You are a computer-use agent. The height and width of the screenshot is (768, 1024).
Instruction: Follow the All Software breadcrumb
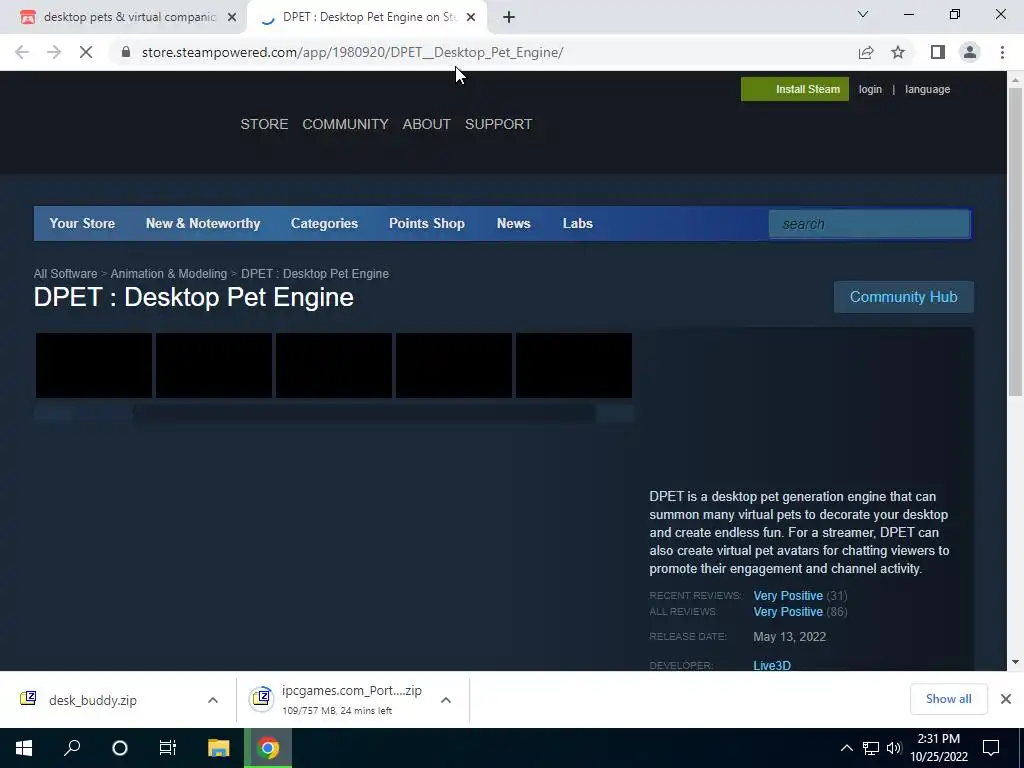[65, 274]
